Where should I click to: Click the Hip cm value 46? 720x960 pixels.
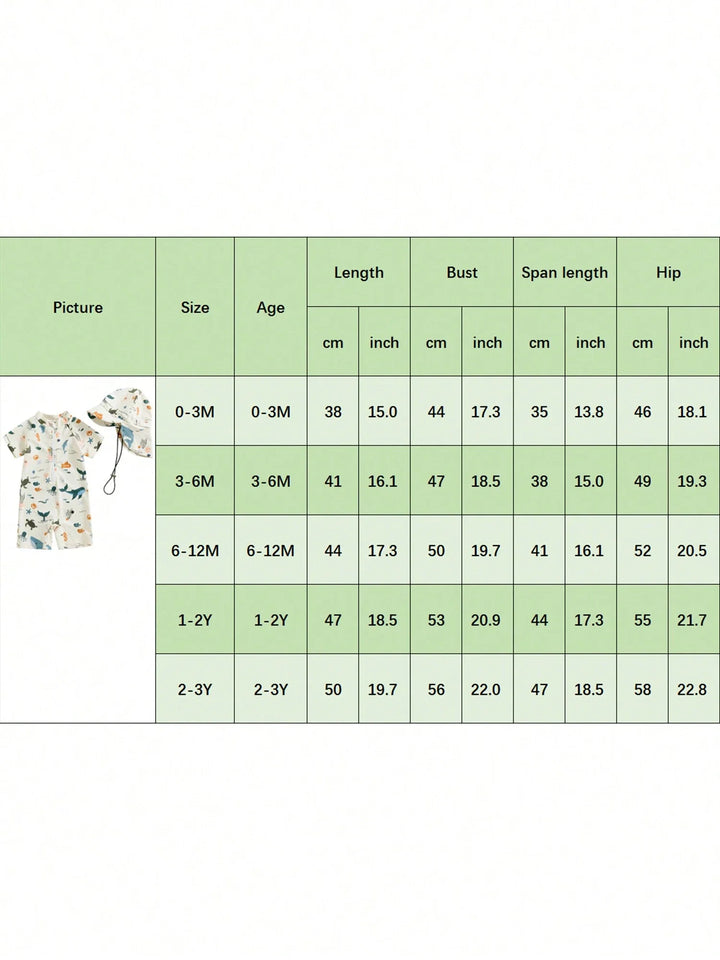[x=642, y=412]
